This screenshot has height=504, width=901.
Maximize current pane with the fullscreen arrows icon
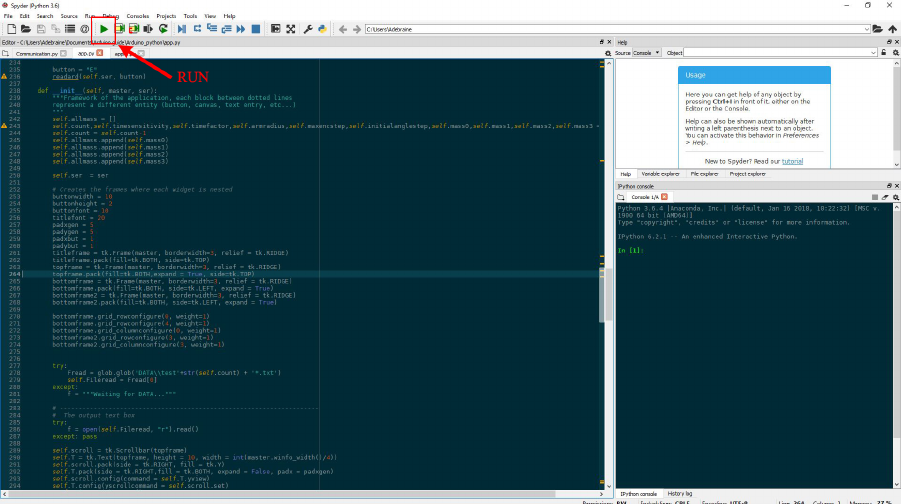(x=291, y=29)
